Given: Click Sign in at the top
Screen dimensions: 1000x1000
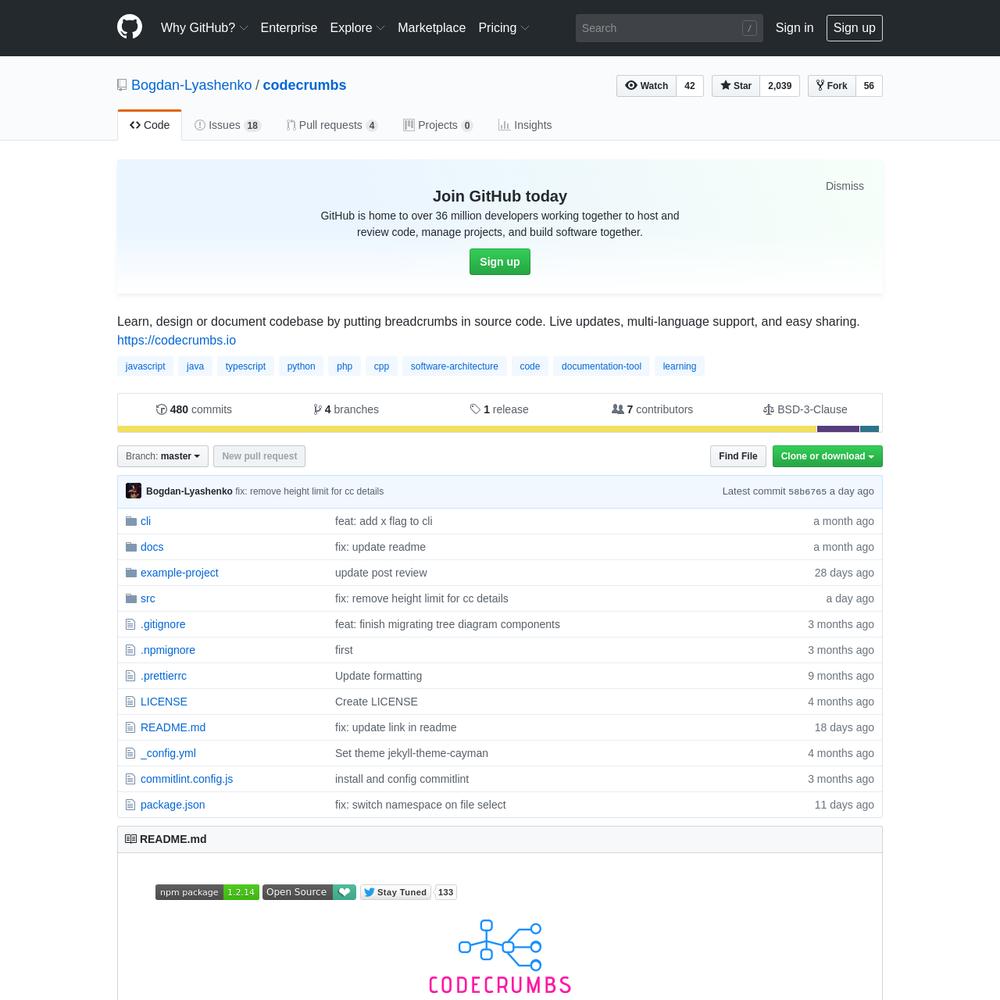Looking at the screenshot, I should [795, 27].
